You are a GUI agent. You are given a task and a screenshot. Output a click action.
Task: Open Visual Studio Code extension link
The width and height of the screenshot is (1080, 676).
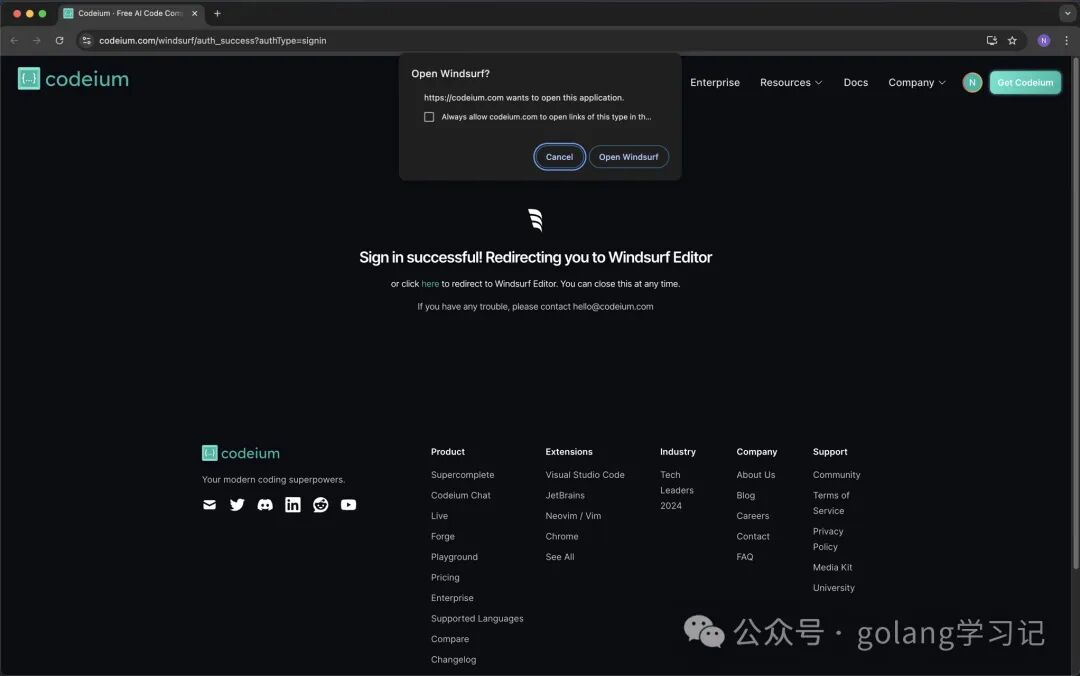[x=585, y=475]
